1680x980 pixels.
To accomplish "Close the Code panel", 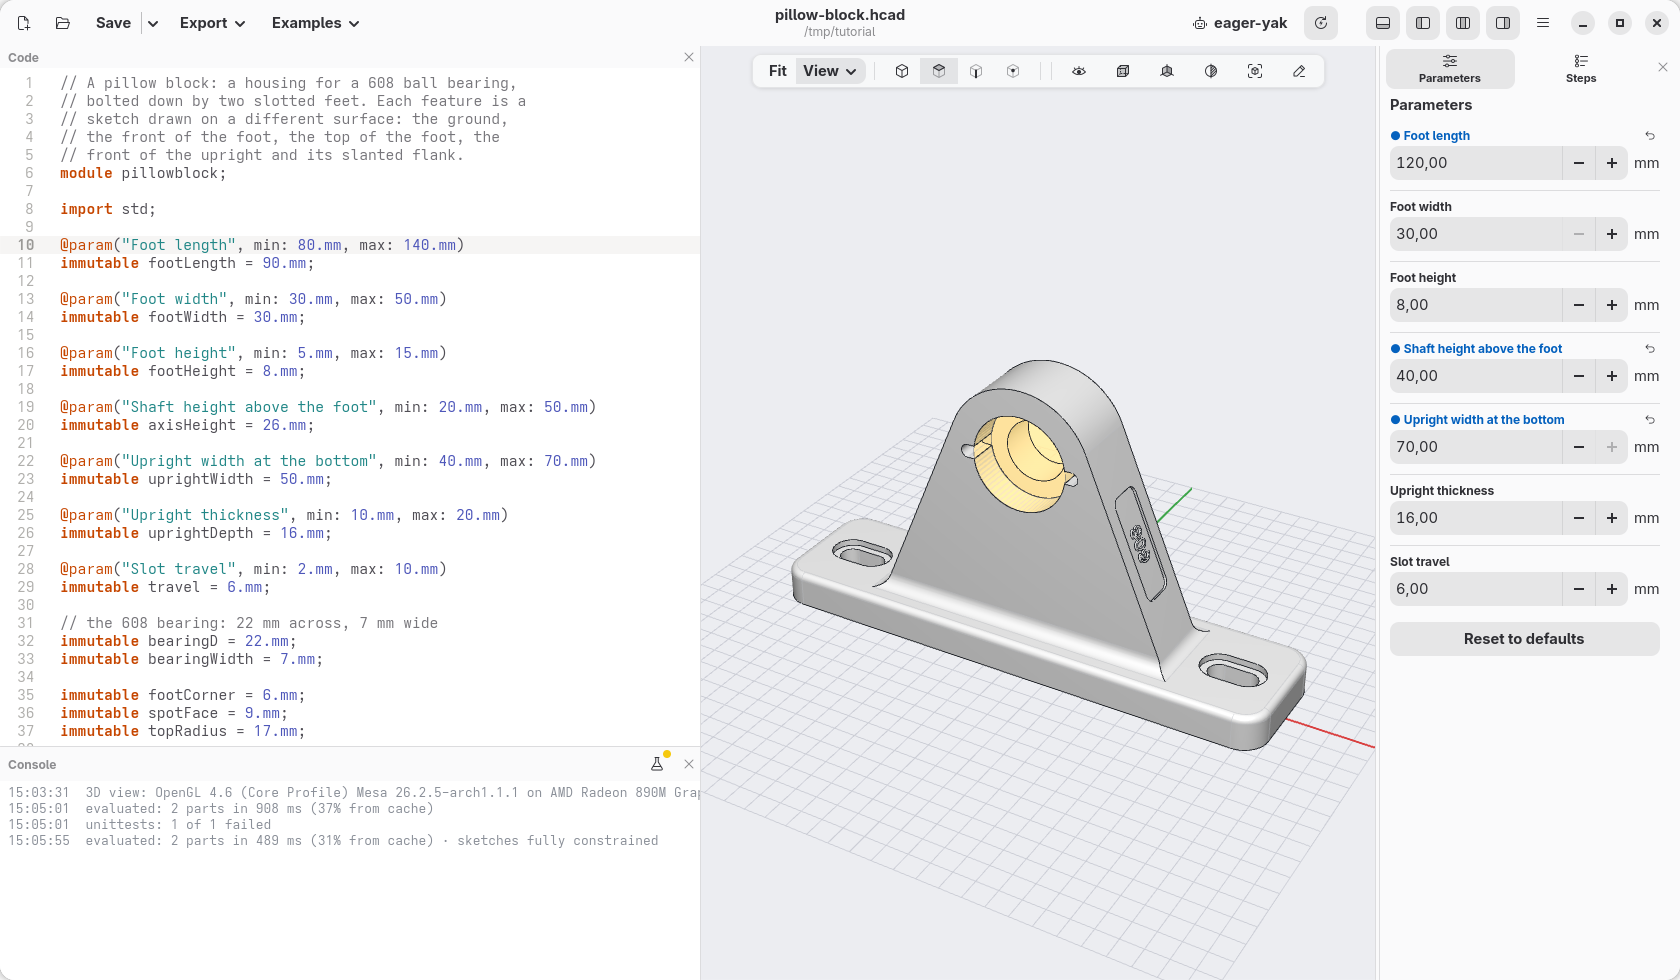I will (689, 57).
